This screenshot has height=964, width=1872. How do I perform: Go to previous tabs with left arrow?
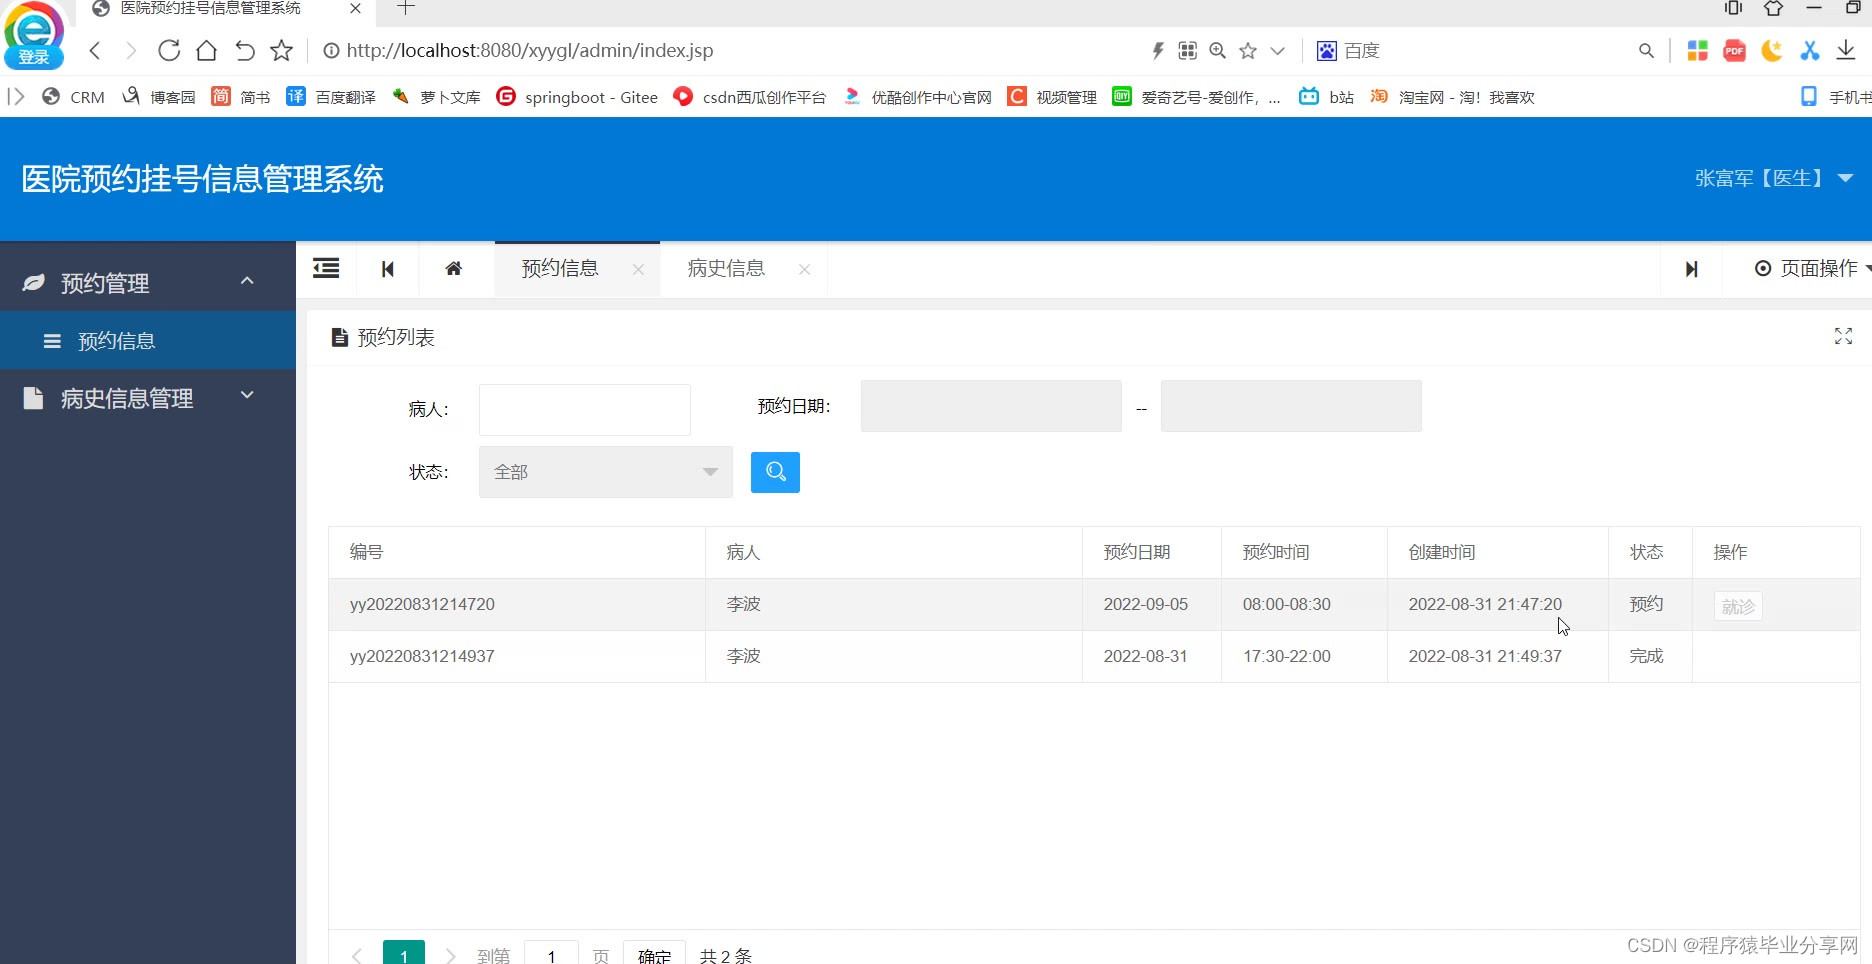coord(388,269)
